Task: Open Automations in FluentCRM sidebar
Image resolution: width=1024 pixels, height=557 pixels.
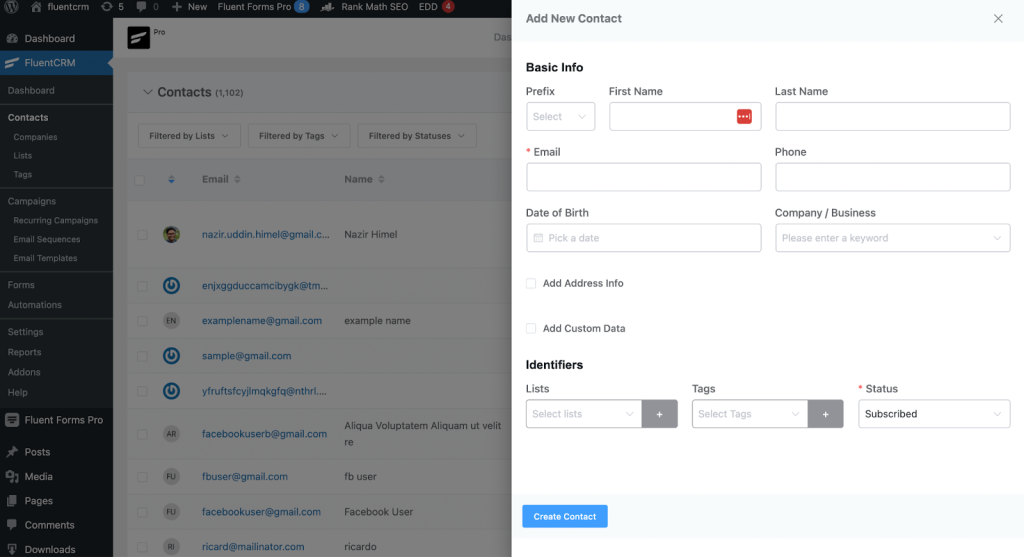Action: point(35,305)
